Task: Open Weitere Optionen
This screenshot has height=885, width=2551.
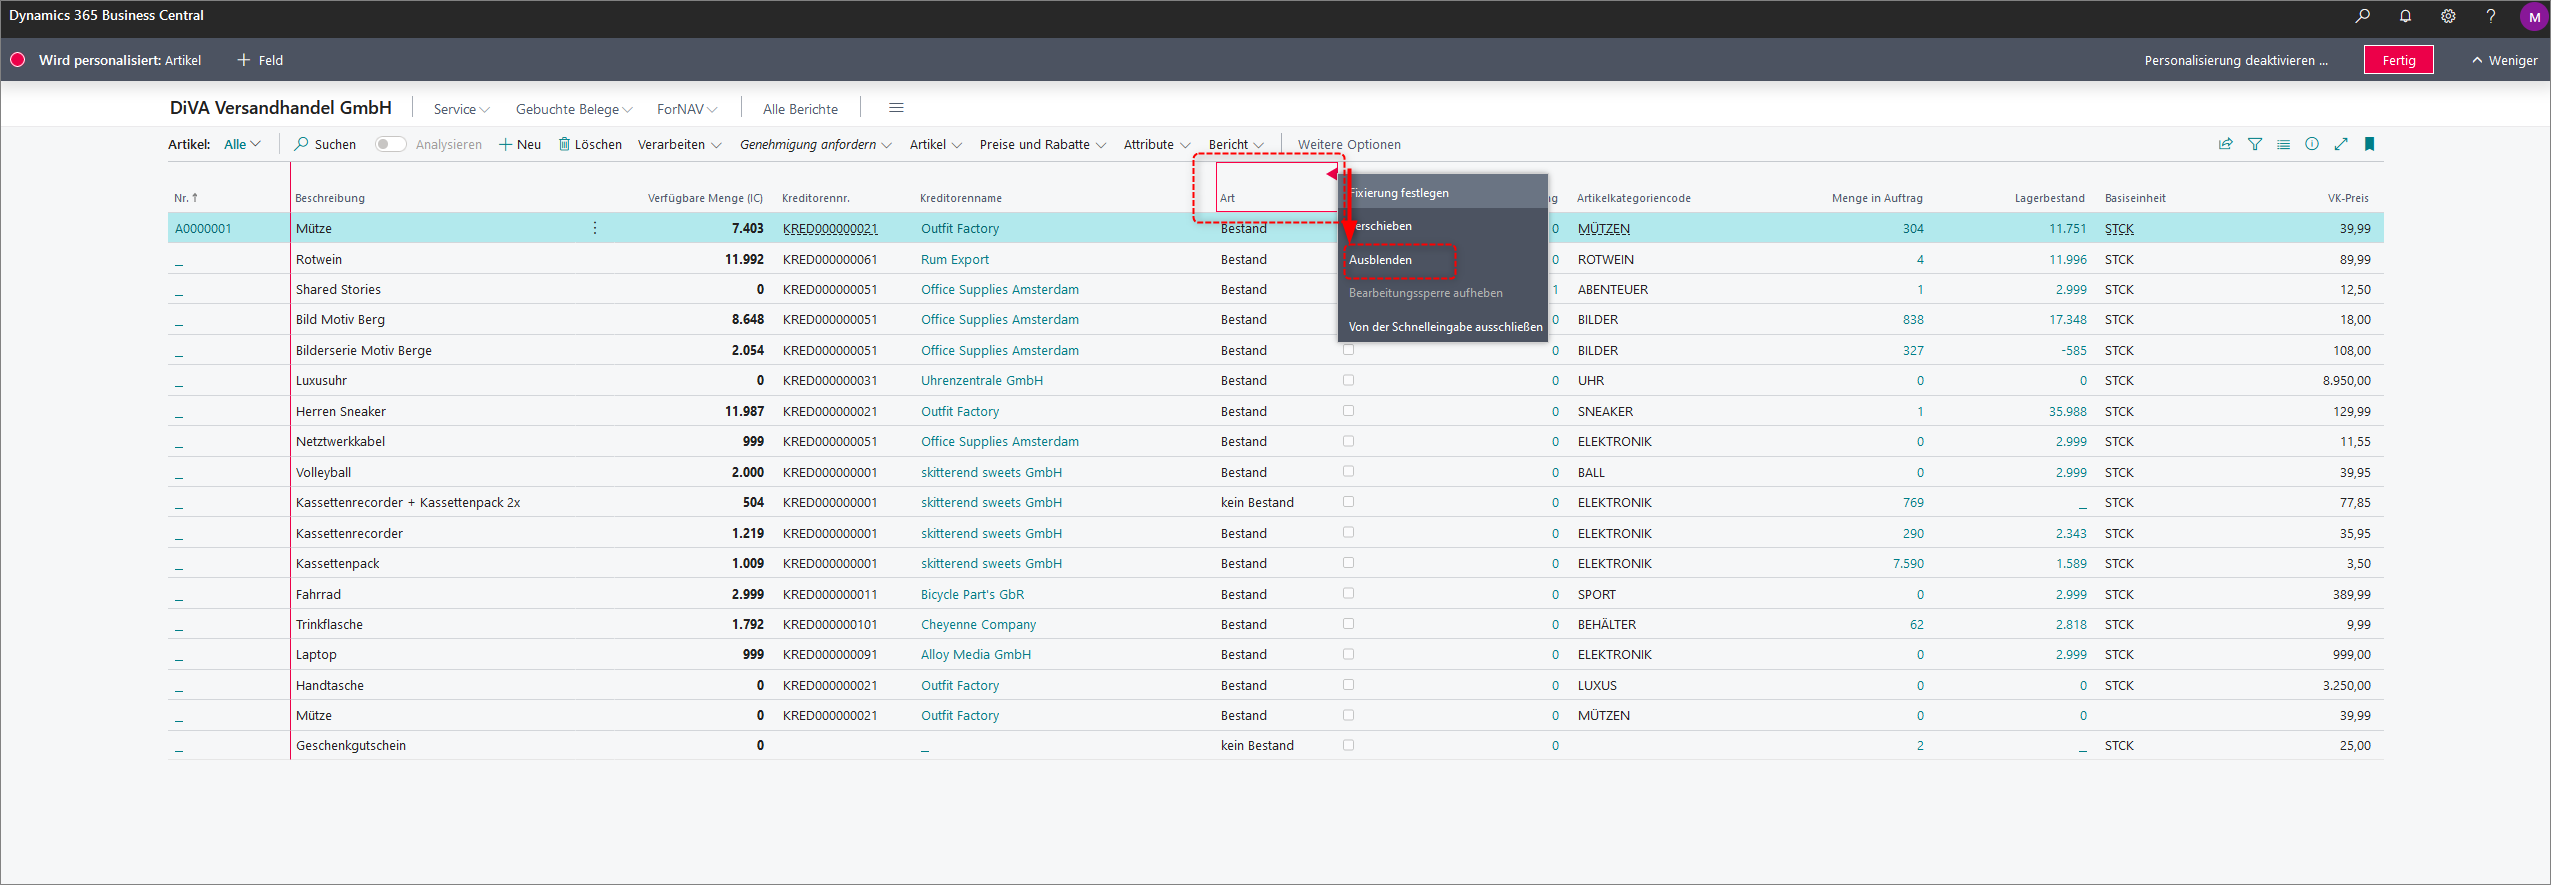Action: [1349, 144]
